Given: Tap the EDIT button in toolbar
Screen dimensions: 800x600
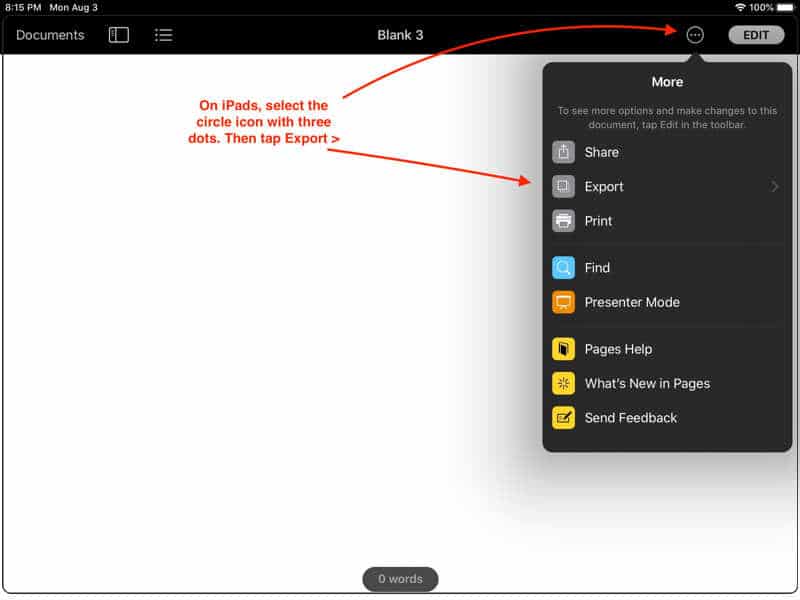Looking at the screenshot, I should [x=756, y=35].
